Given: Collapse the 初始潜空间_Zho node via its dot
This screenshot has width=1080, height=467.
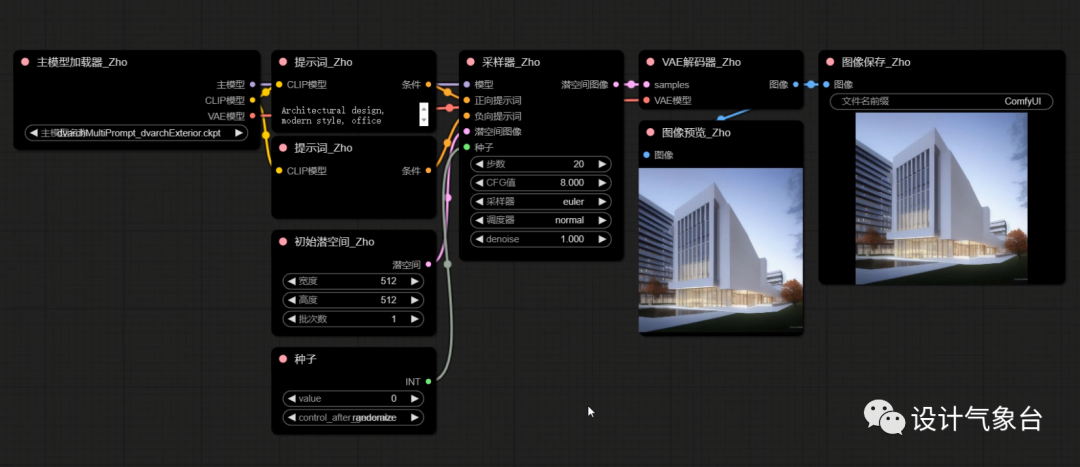Looking at the screenshot, I should (283, 242).
